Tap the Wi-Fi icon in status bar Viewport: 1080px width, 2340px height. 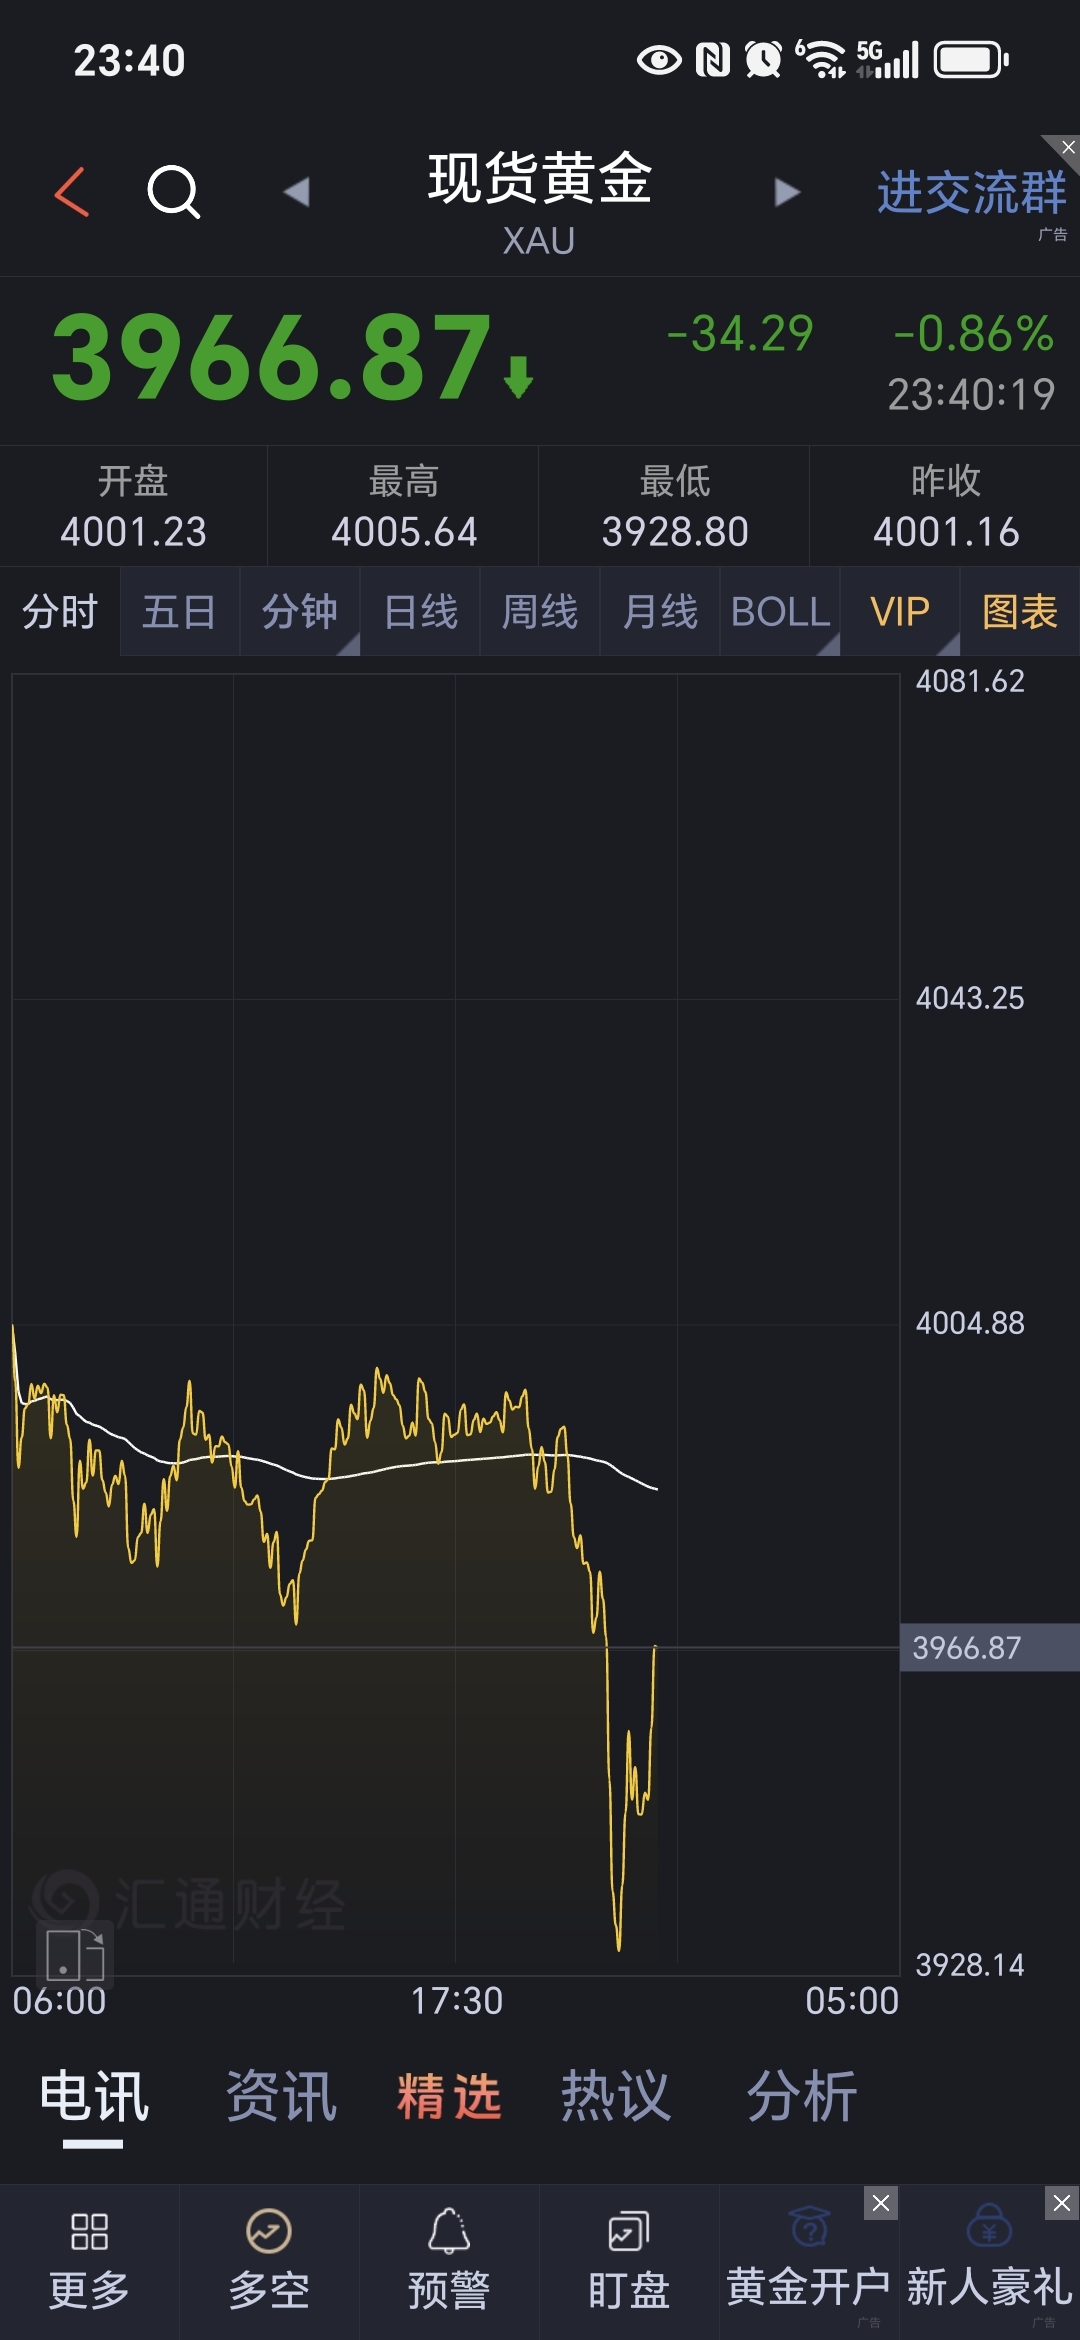click(820, 59)
